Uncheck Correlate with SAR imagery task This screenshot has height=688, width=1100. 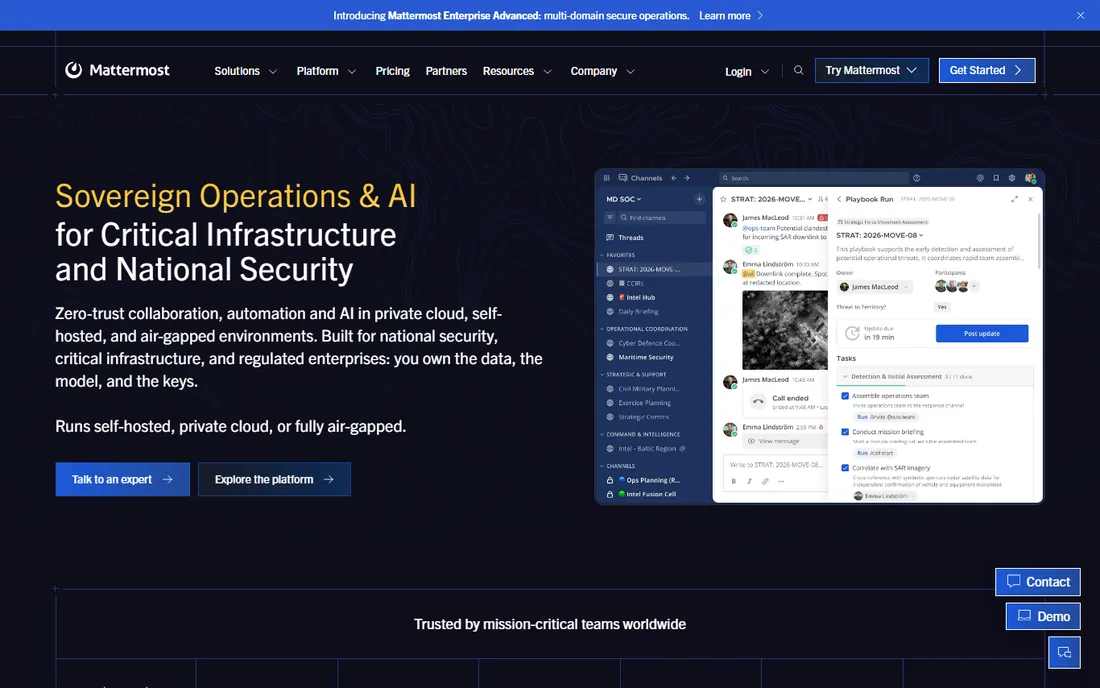point(845,468)
